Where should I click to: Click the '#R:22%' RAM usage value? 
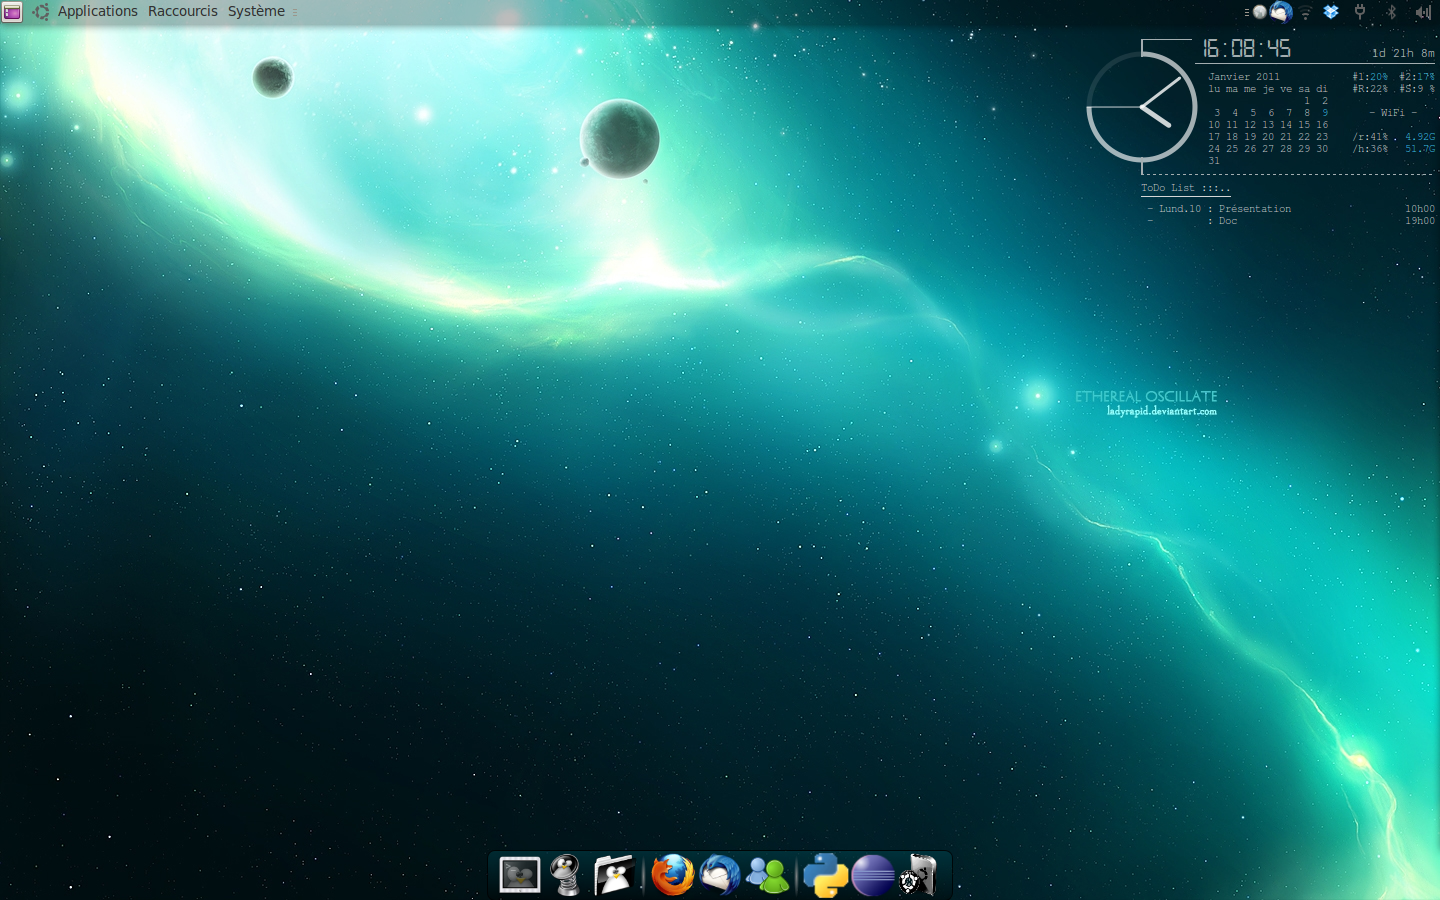coord(1370,89)
